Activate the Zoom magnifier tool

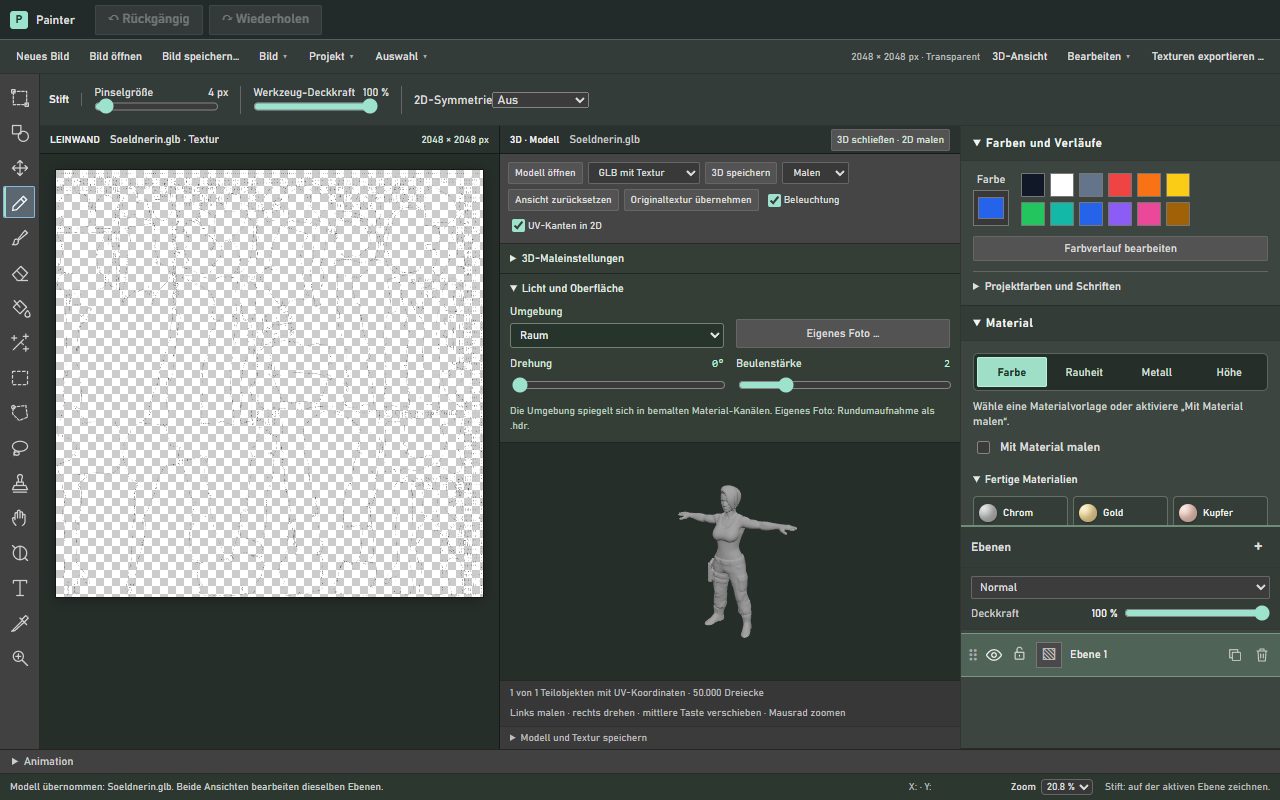pyautogui.click(x=20, y=658)
